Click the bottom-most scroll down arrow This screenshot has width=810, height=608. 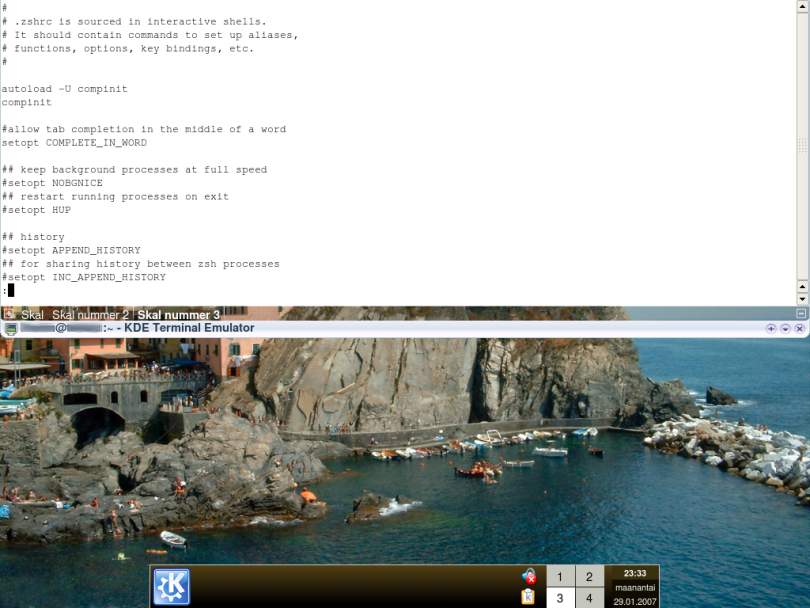(802, 298)
